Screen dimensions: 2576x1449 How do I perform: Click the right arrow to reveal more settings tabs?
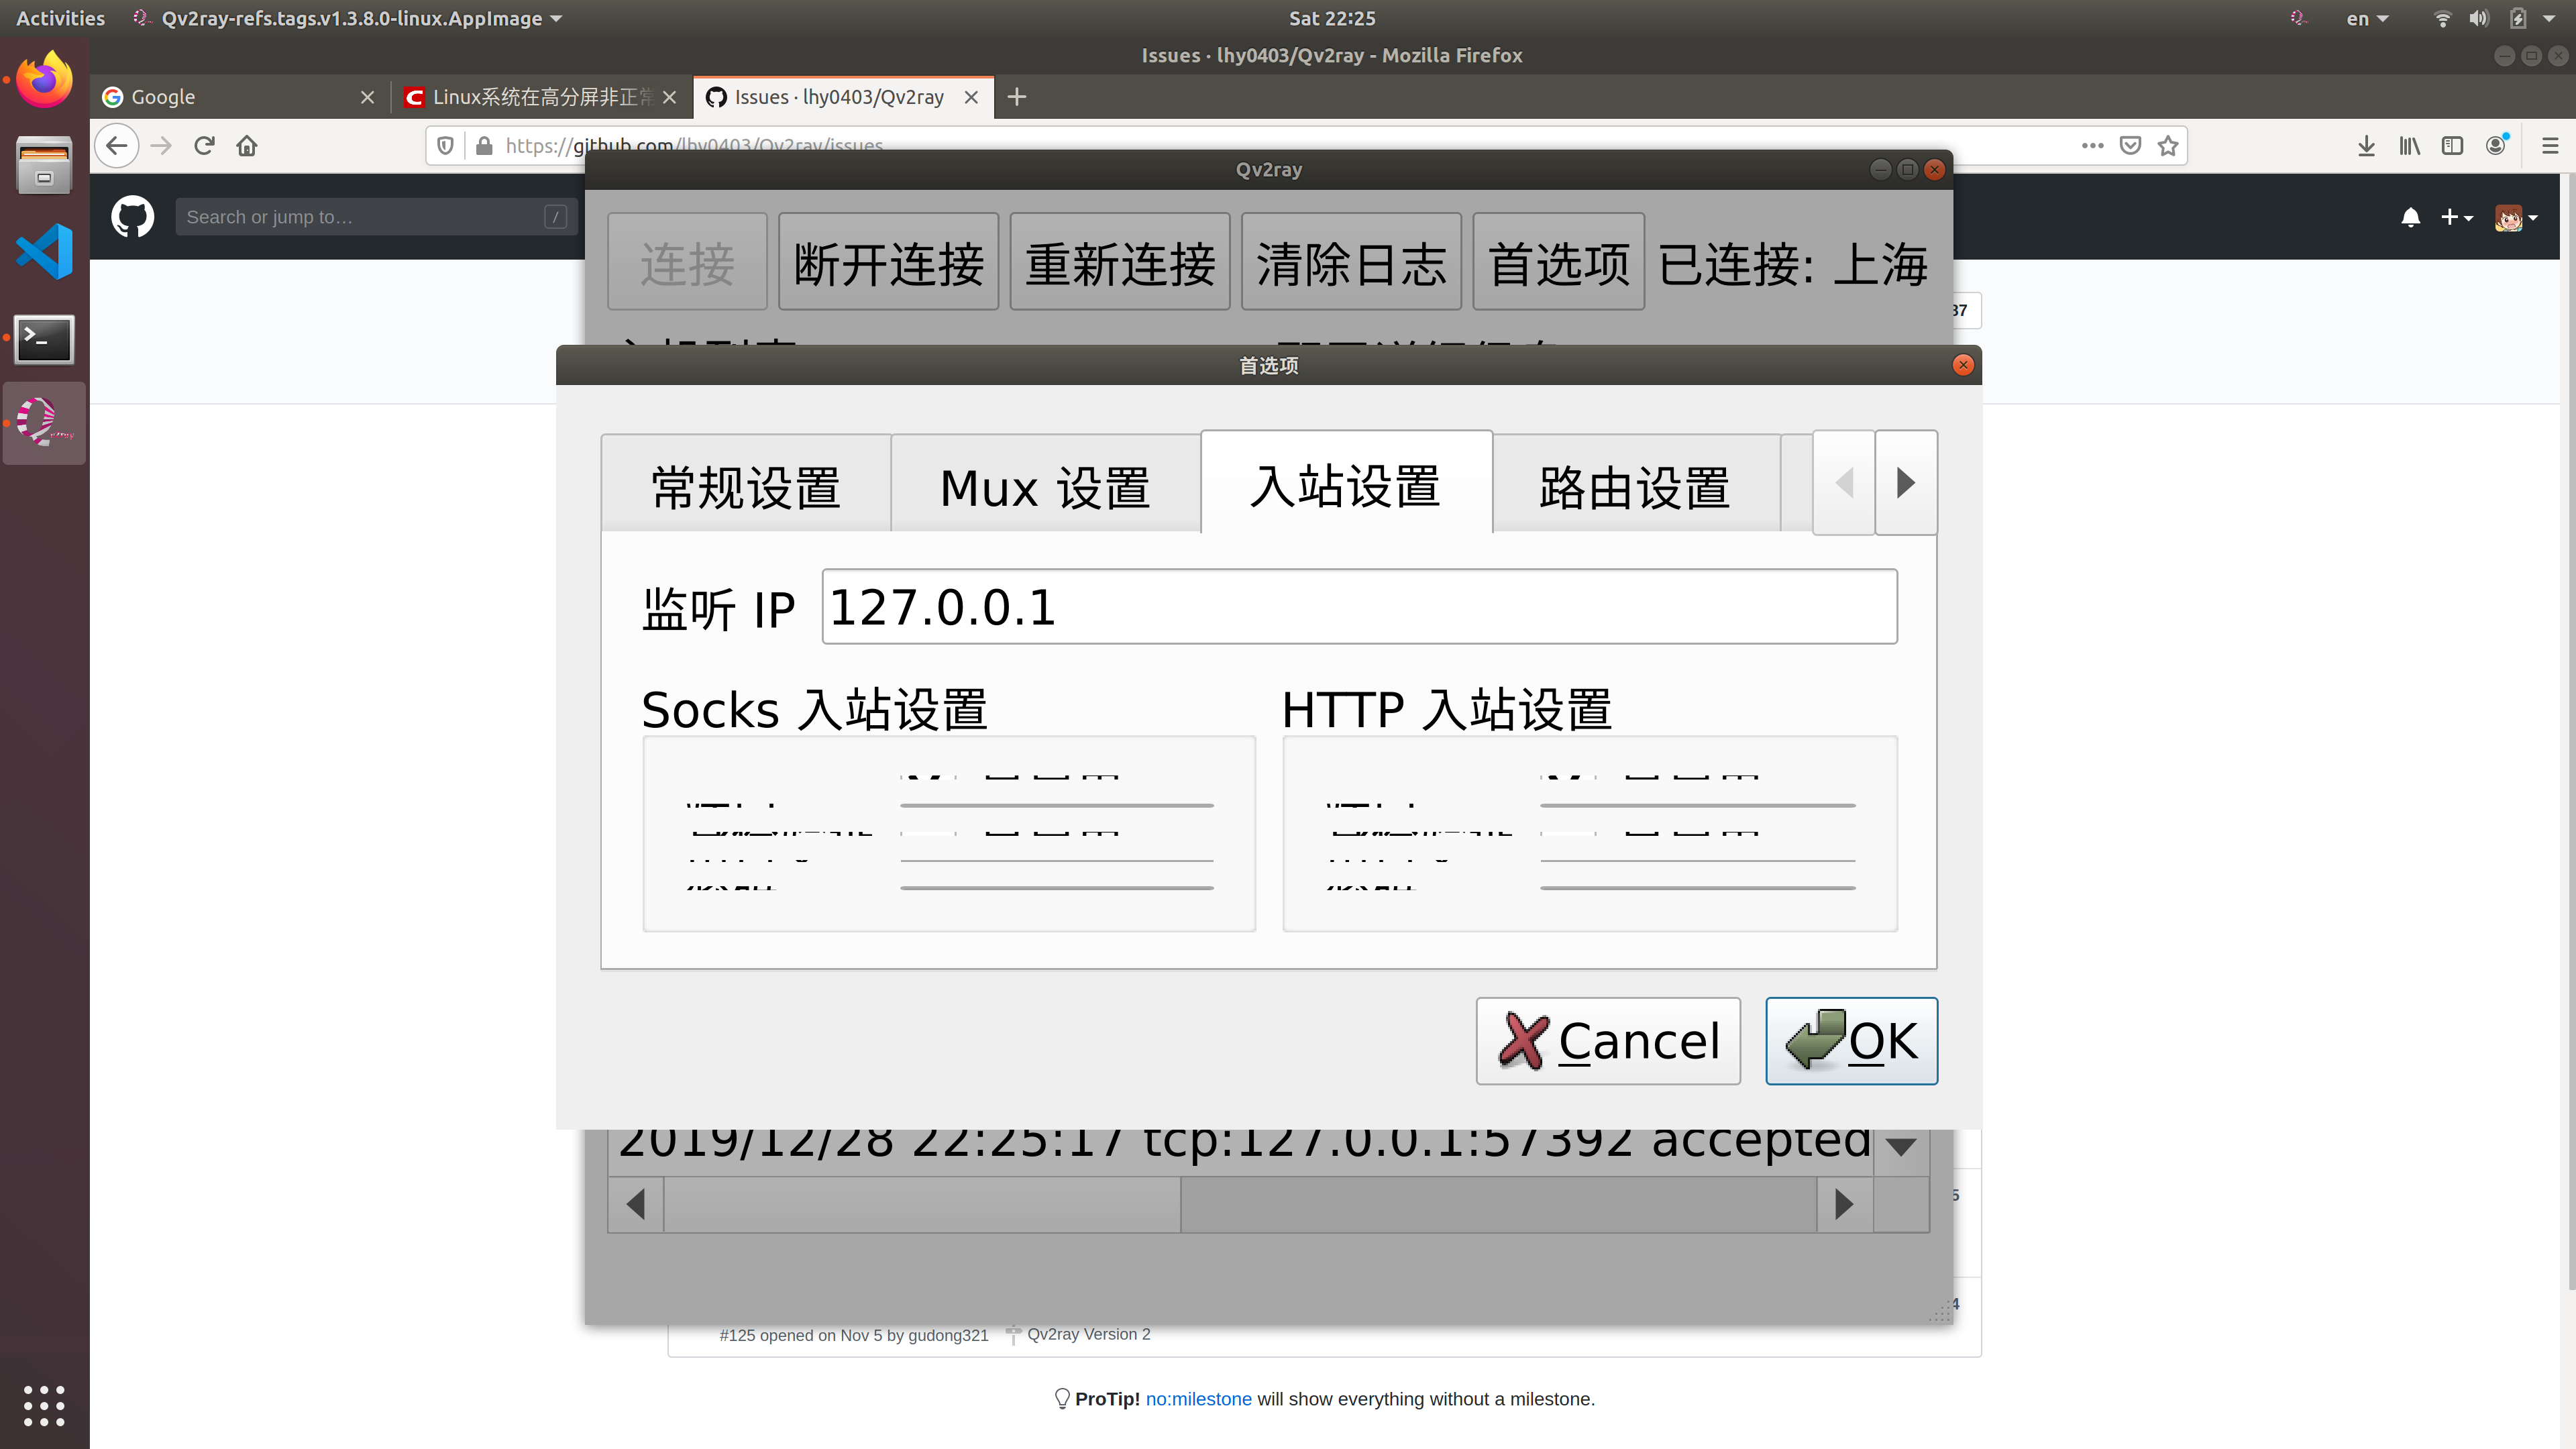1905,482
